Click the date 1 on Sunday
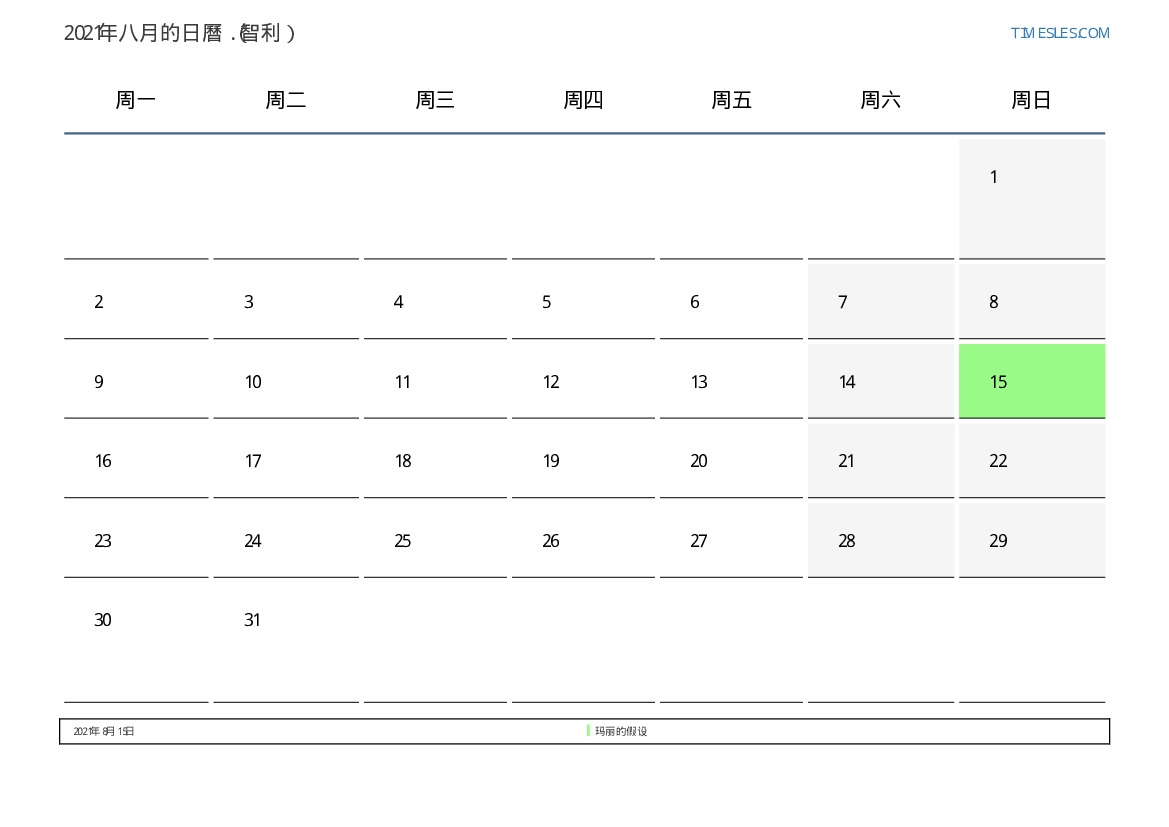 pyautogui.click(x=1031, y=198)
